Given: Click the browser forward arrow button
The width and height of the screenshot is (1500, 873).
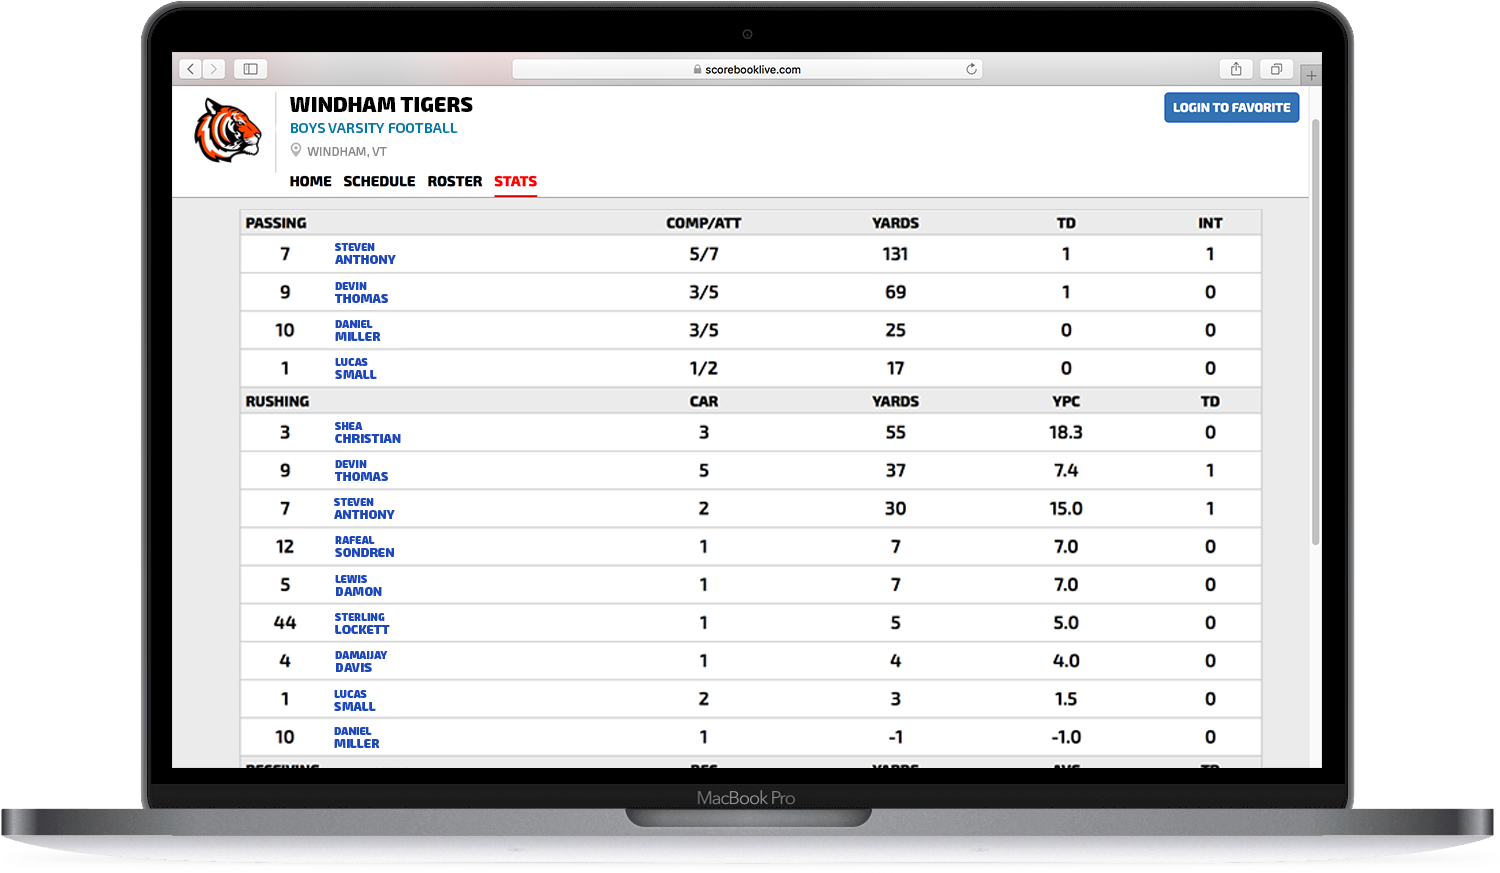Looking at the screenshot, I should tap(214, 69).
